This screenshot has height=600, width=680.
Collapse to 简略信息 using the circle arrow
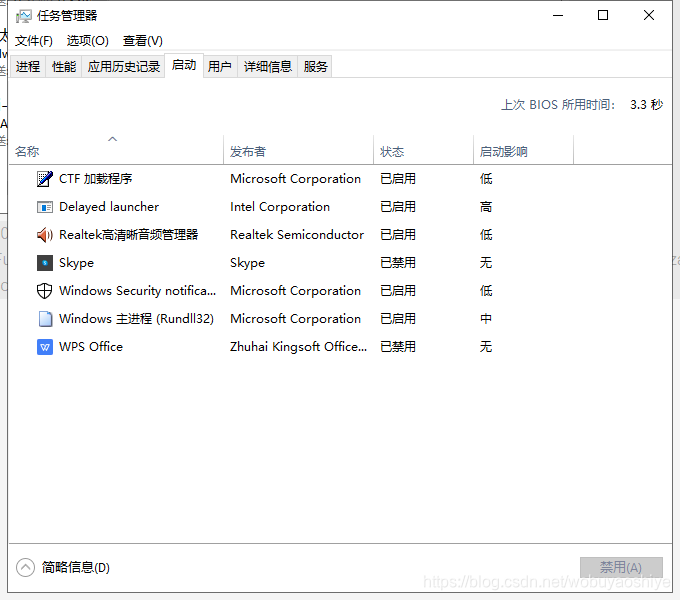click(25, 567)
